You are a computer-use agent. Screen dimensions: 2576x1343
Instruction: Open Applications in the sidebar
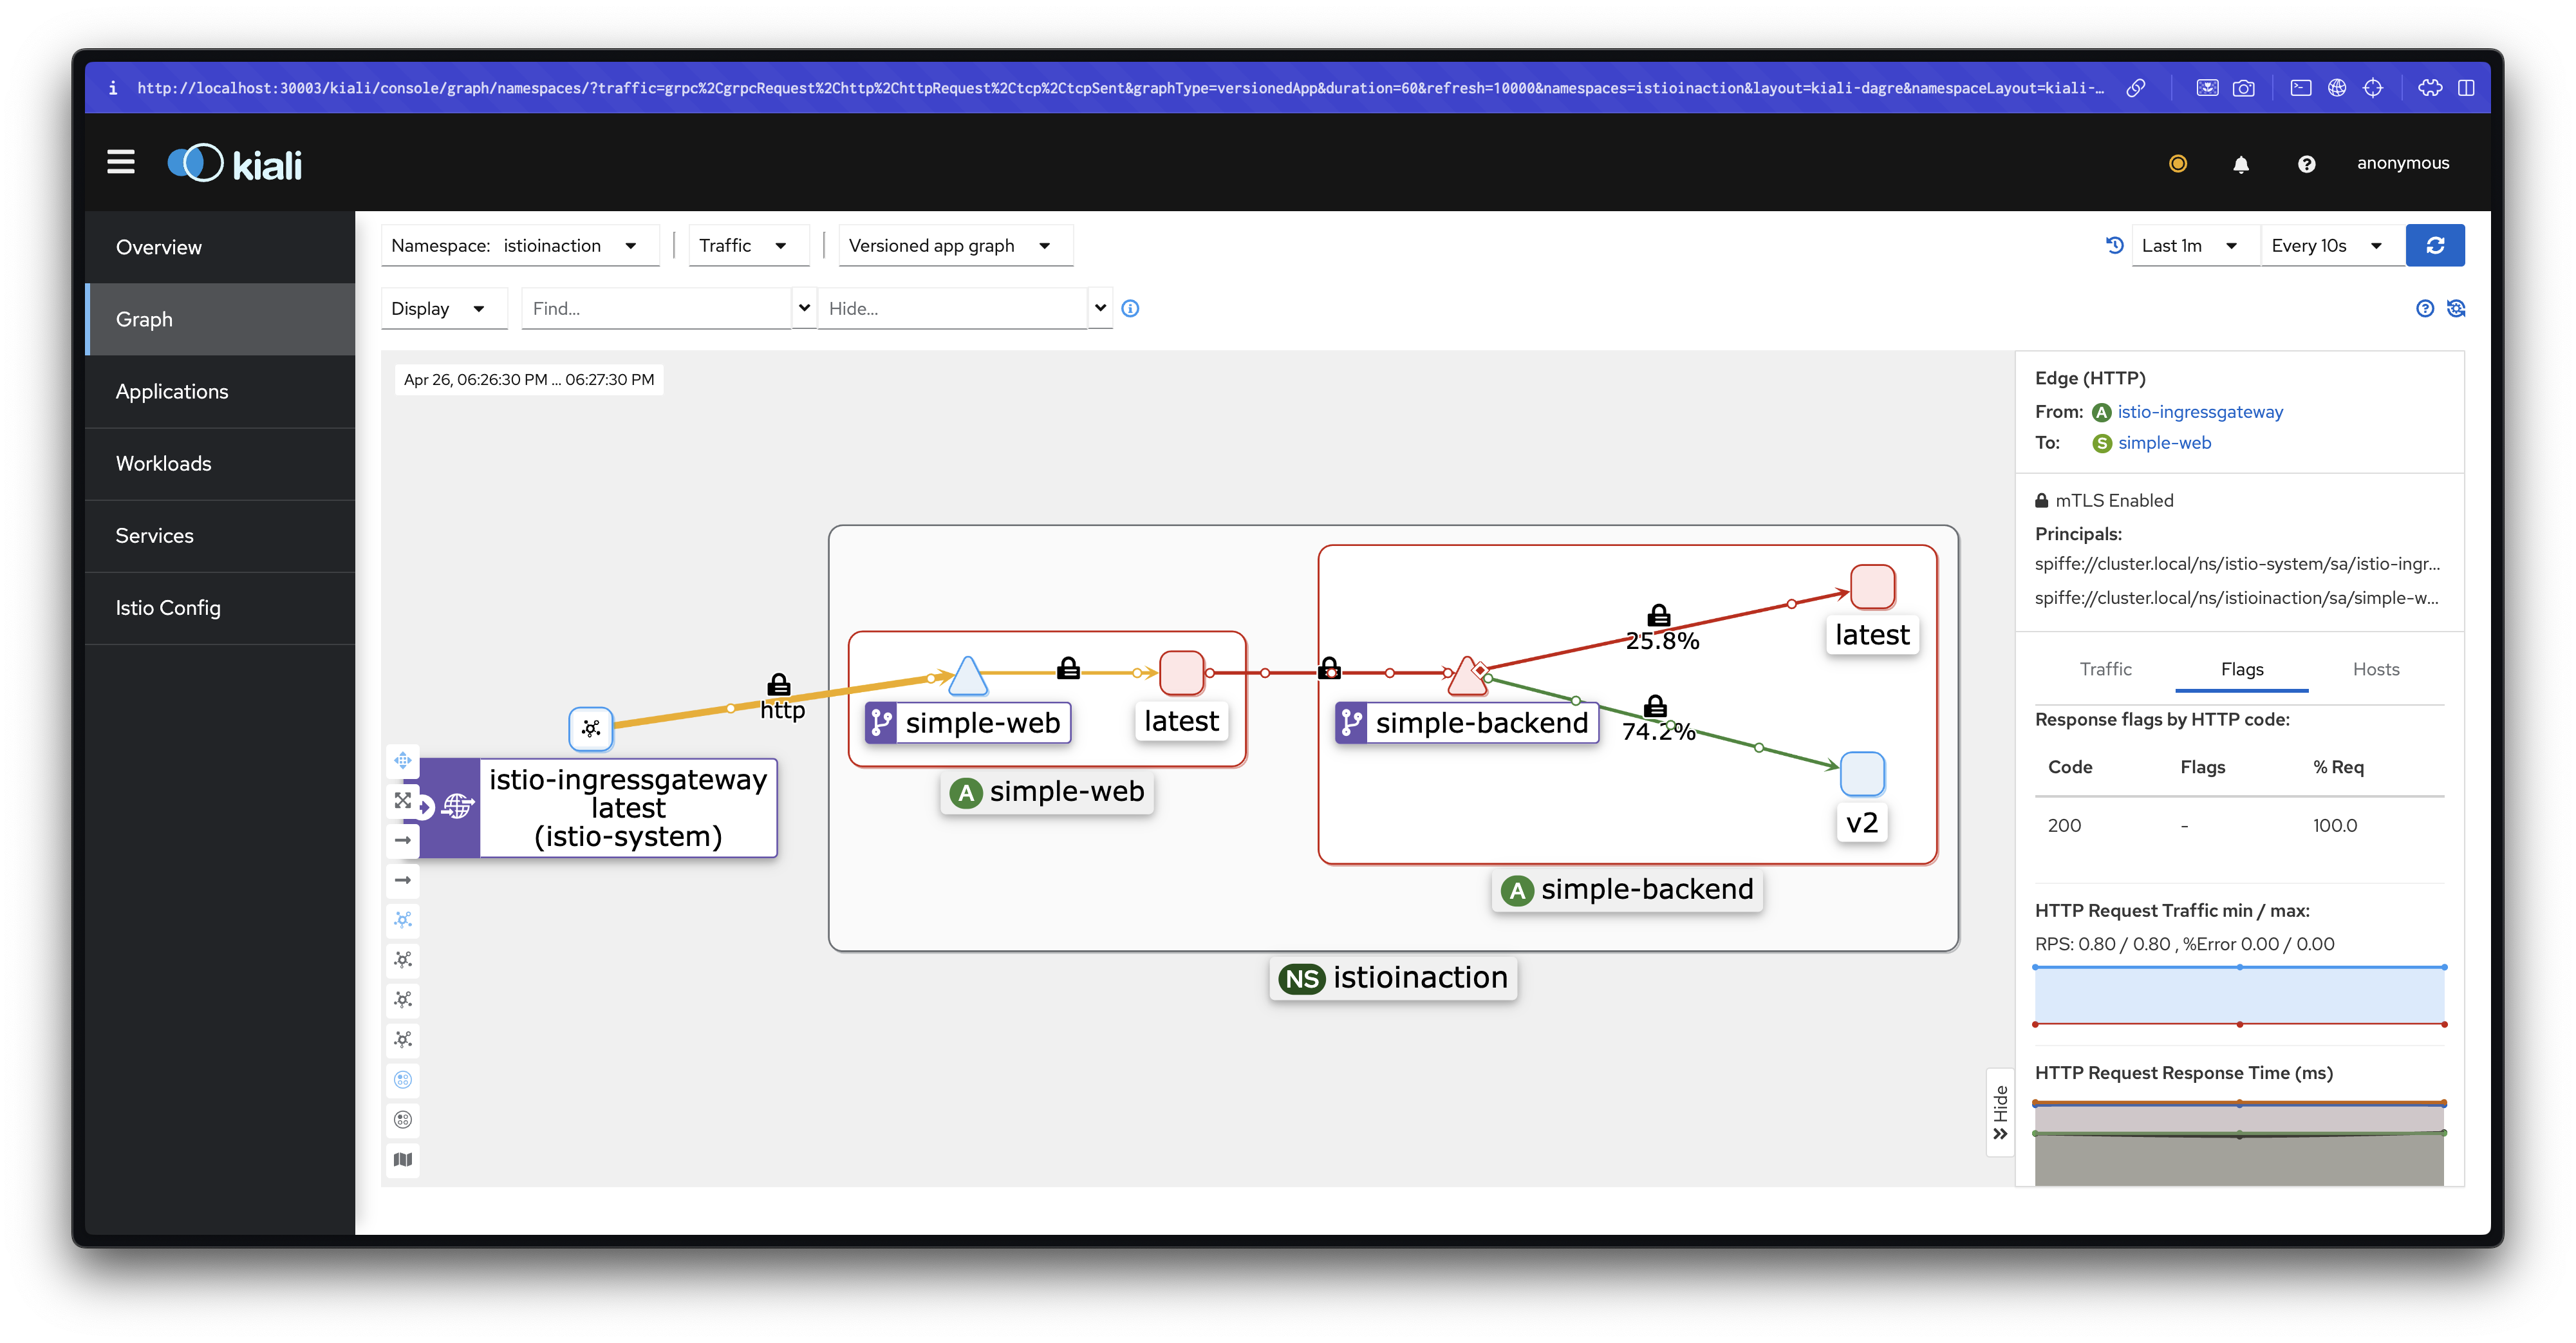[x=220, y=391]
